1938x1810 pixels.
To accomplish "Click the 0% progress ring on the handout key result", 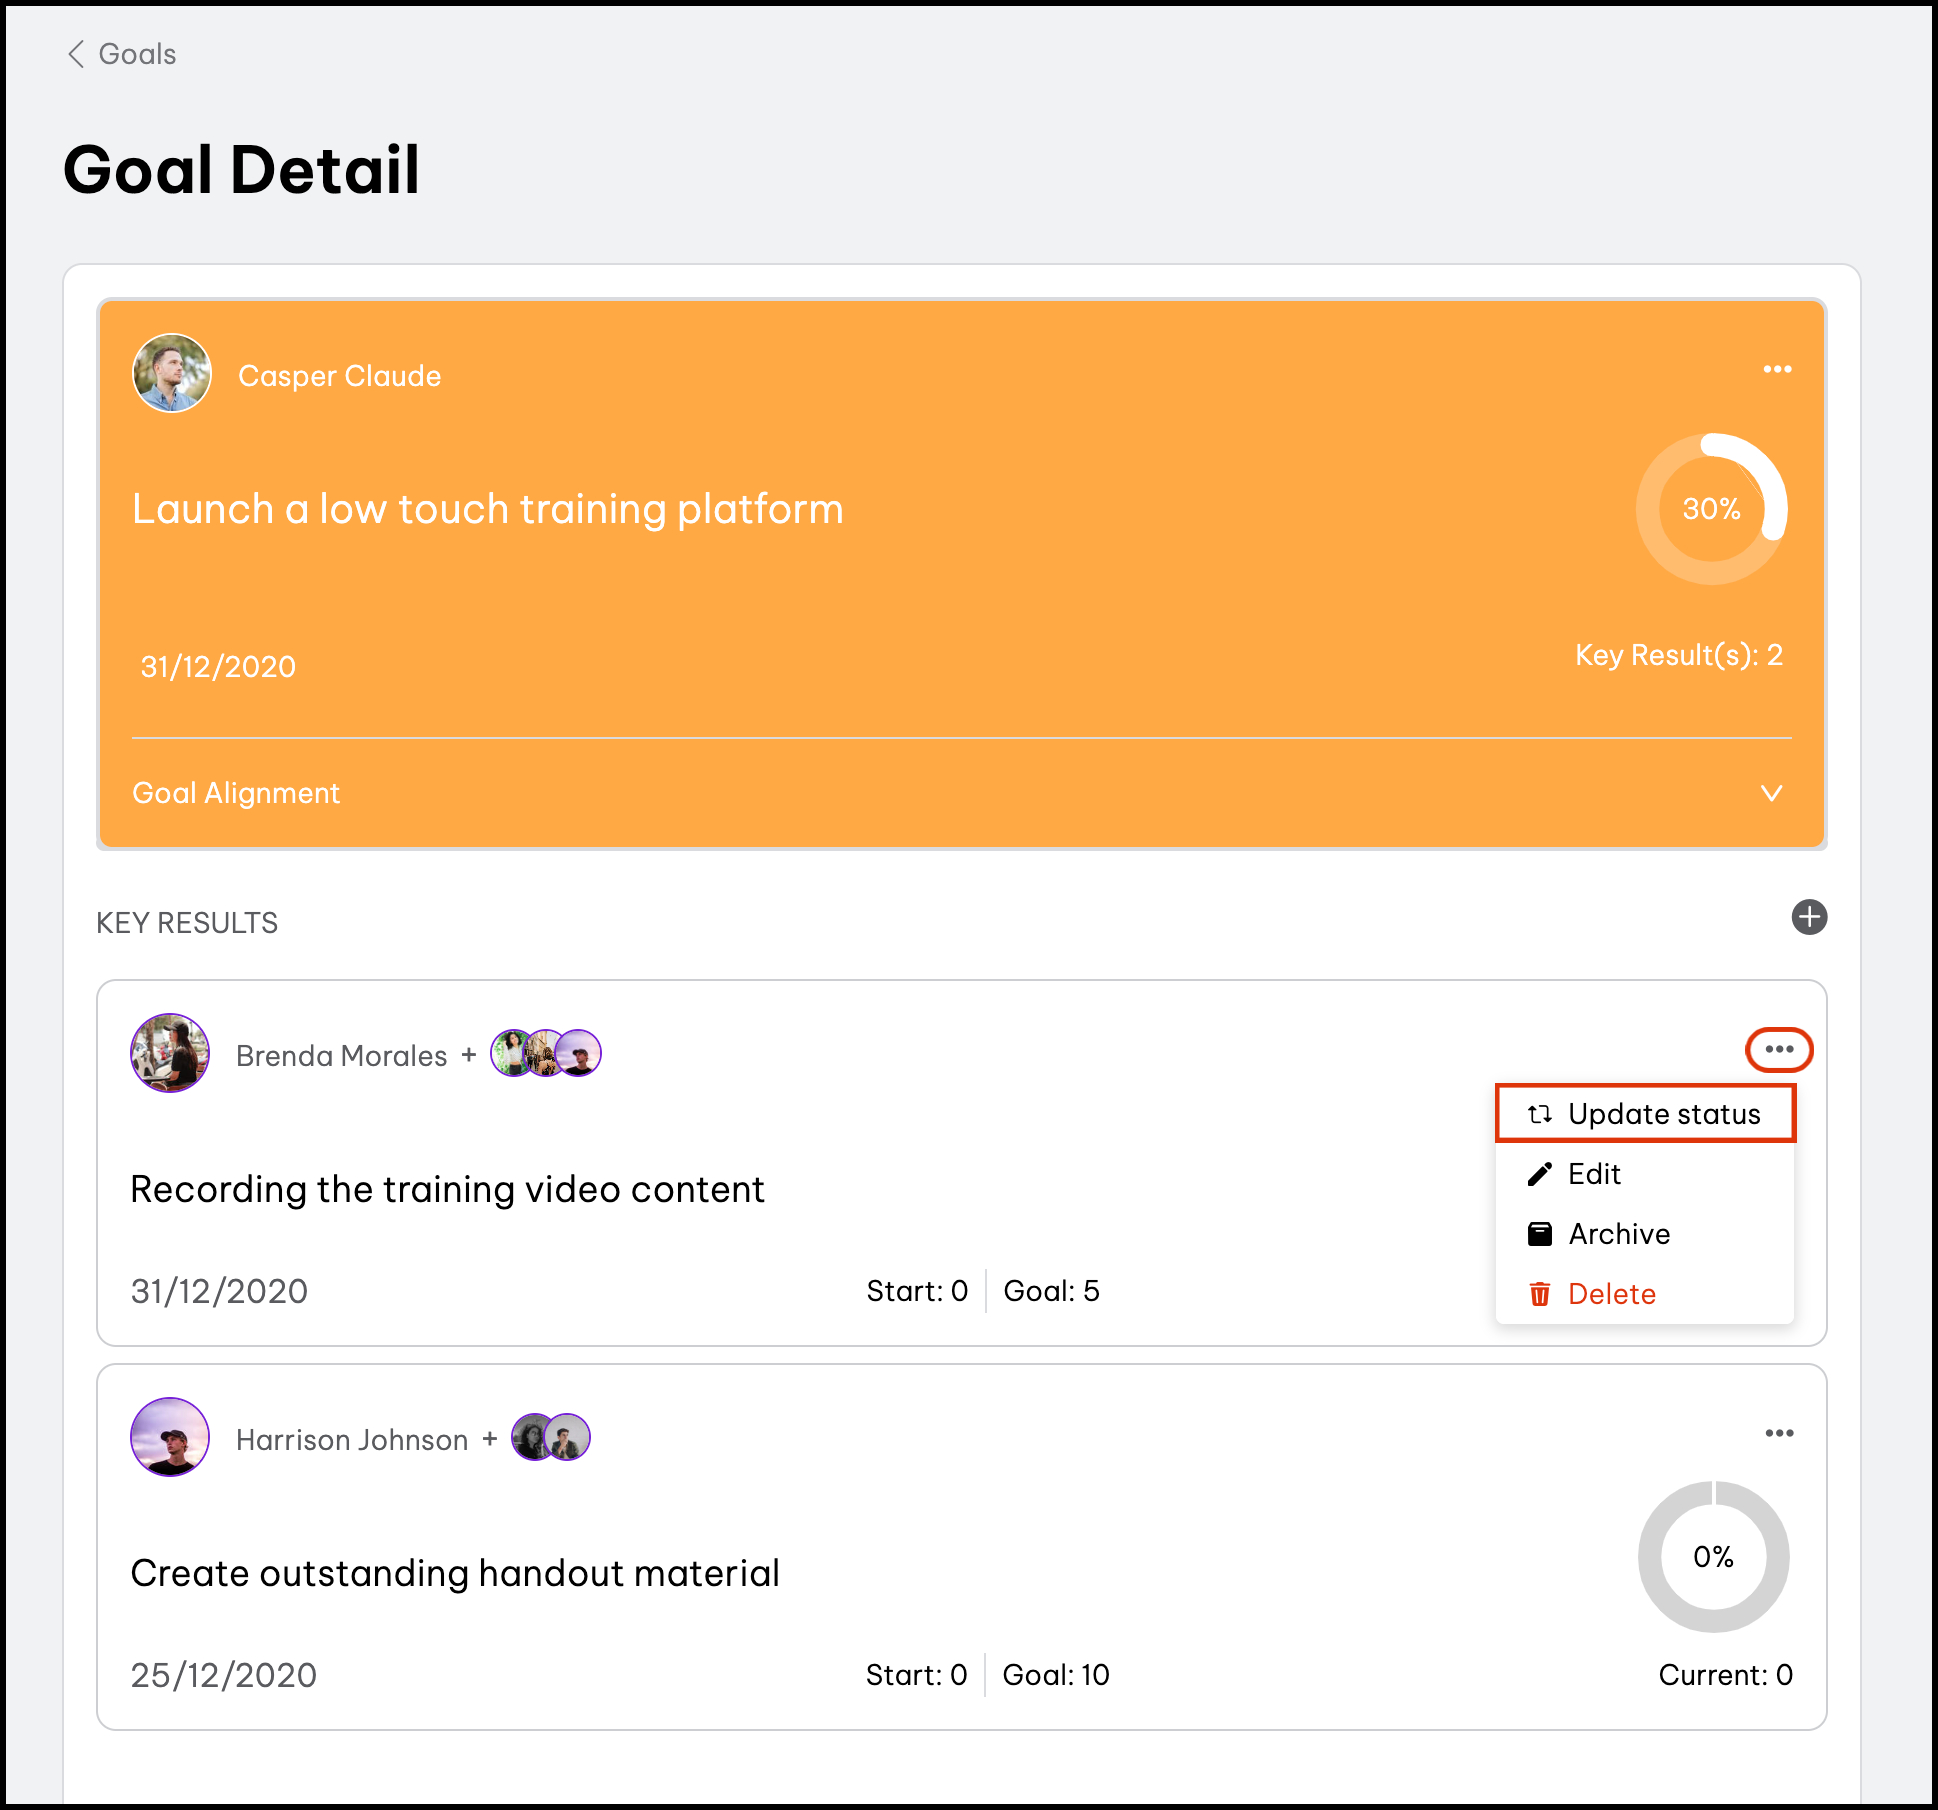I will point(1713,1557).
